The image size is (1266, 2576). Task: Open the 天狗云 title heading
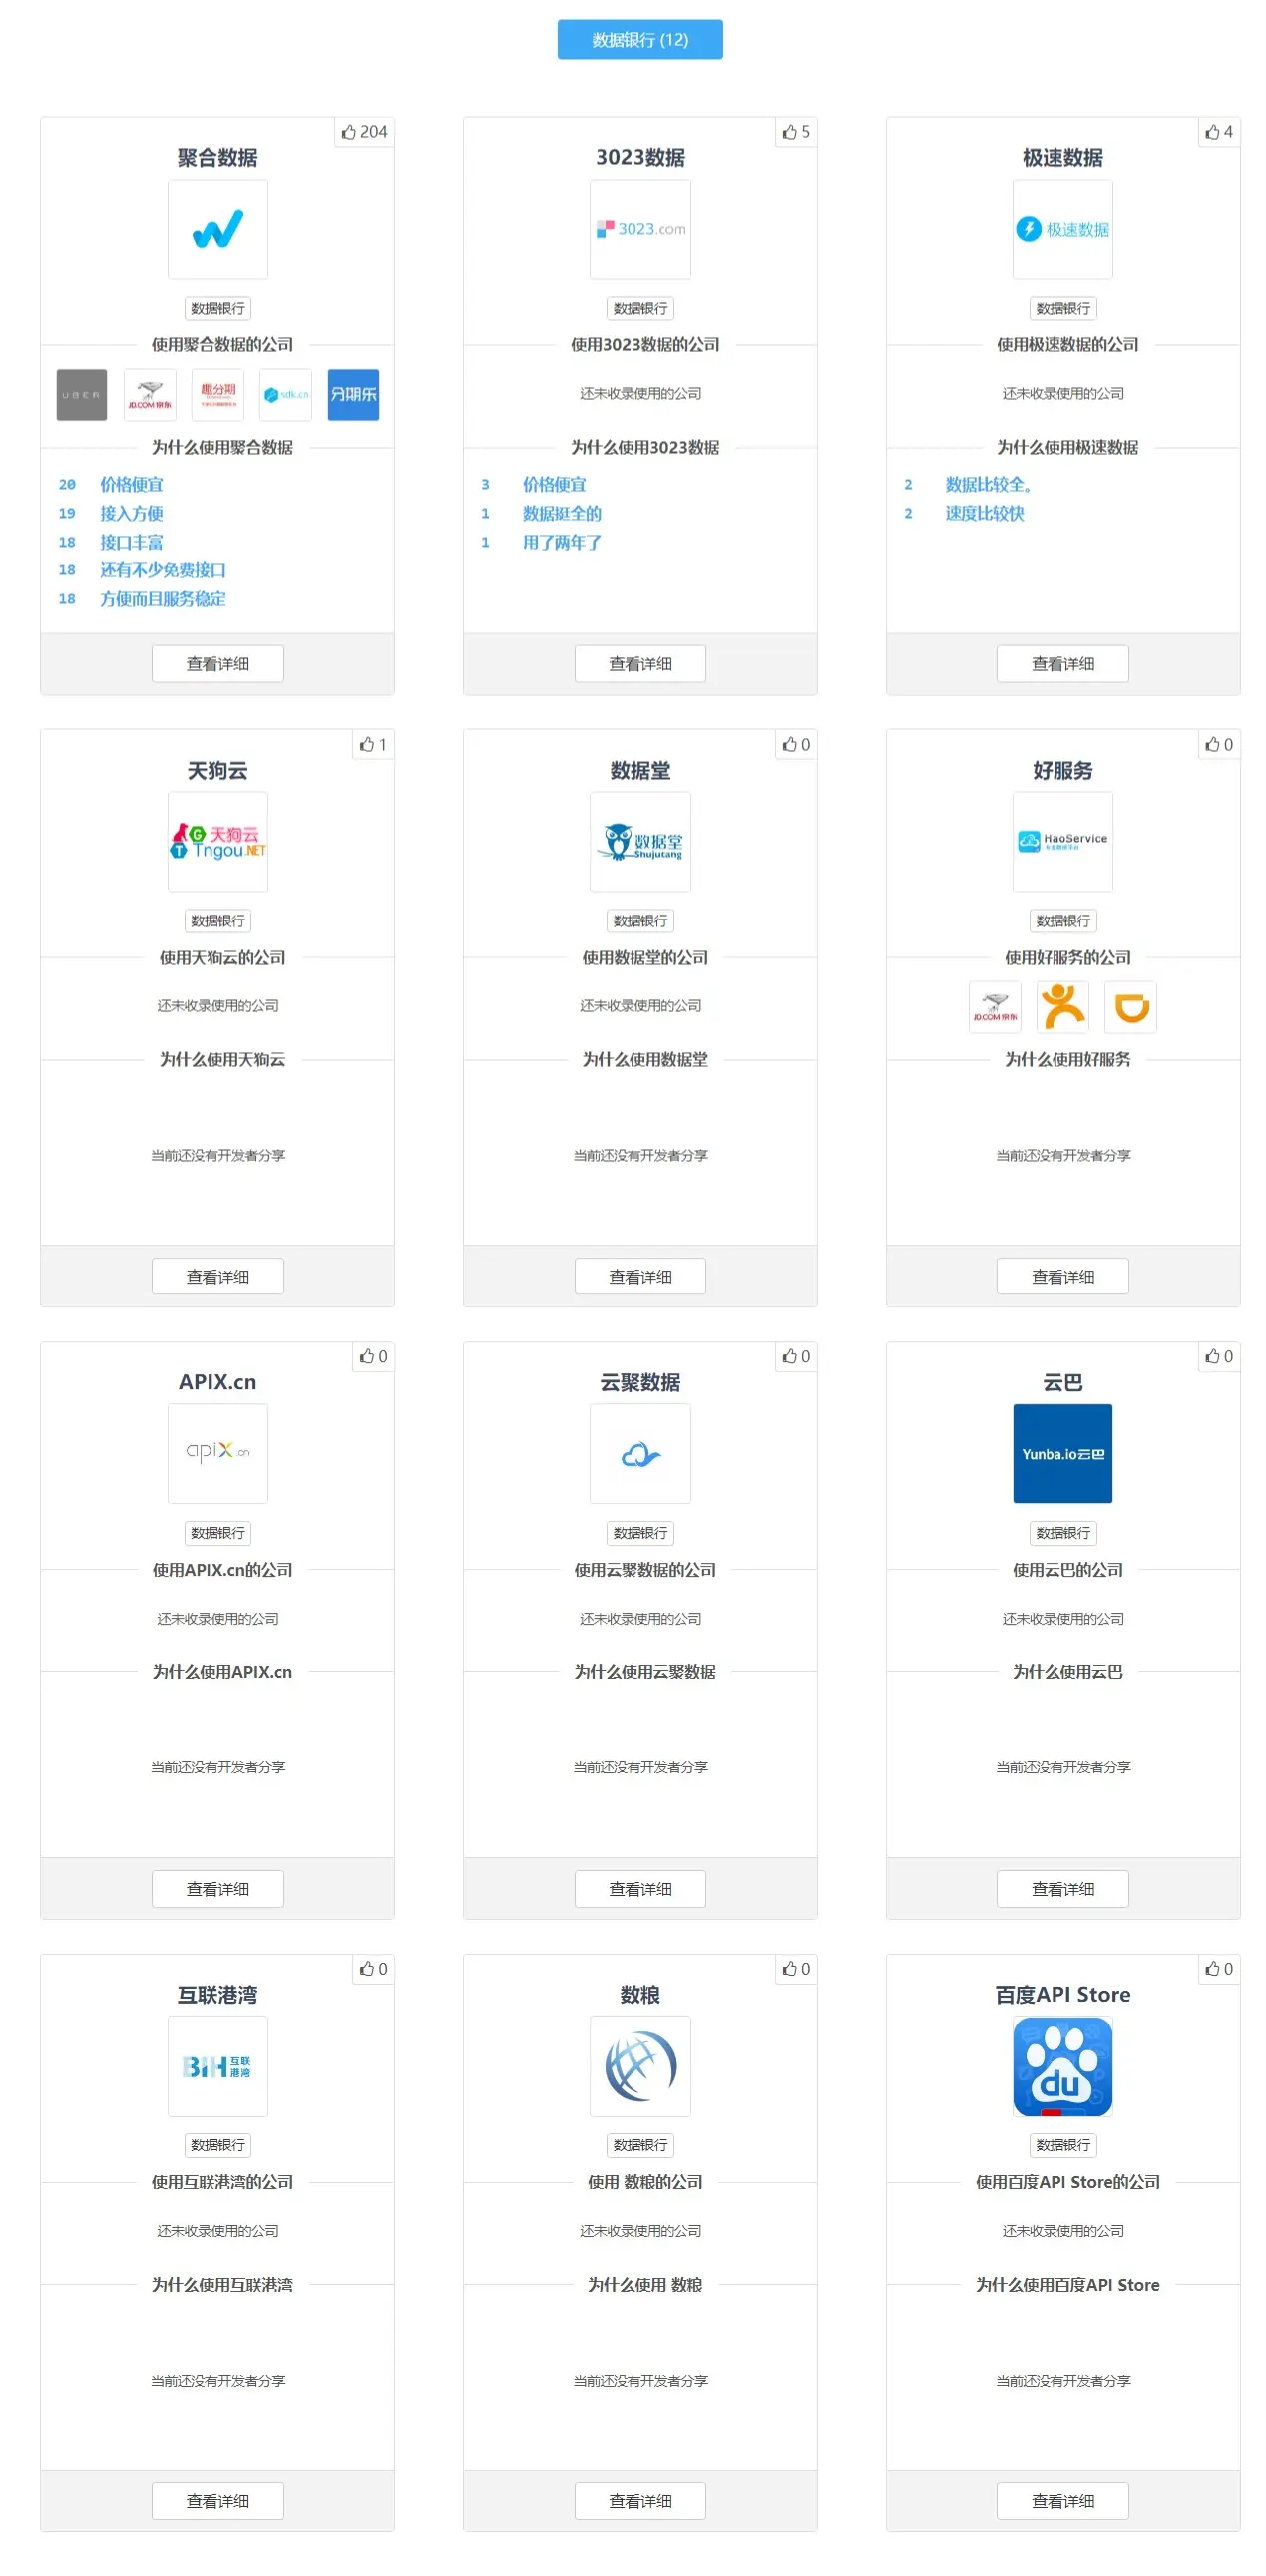217,770
